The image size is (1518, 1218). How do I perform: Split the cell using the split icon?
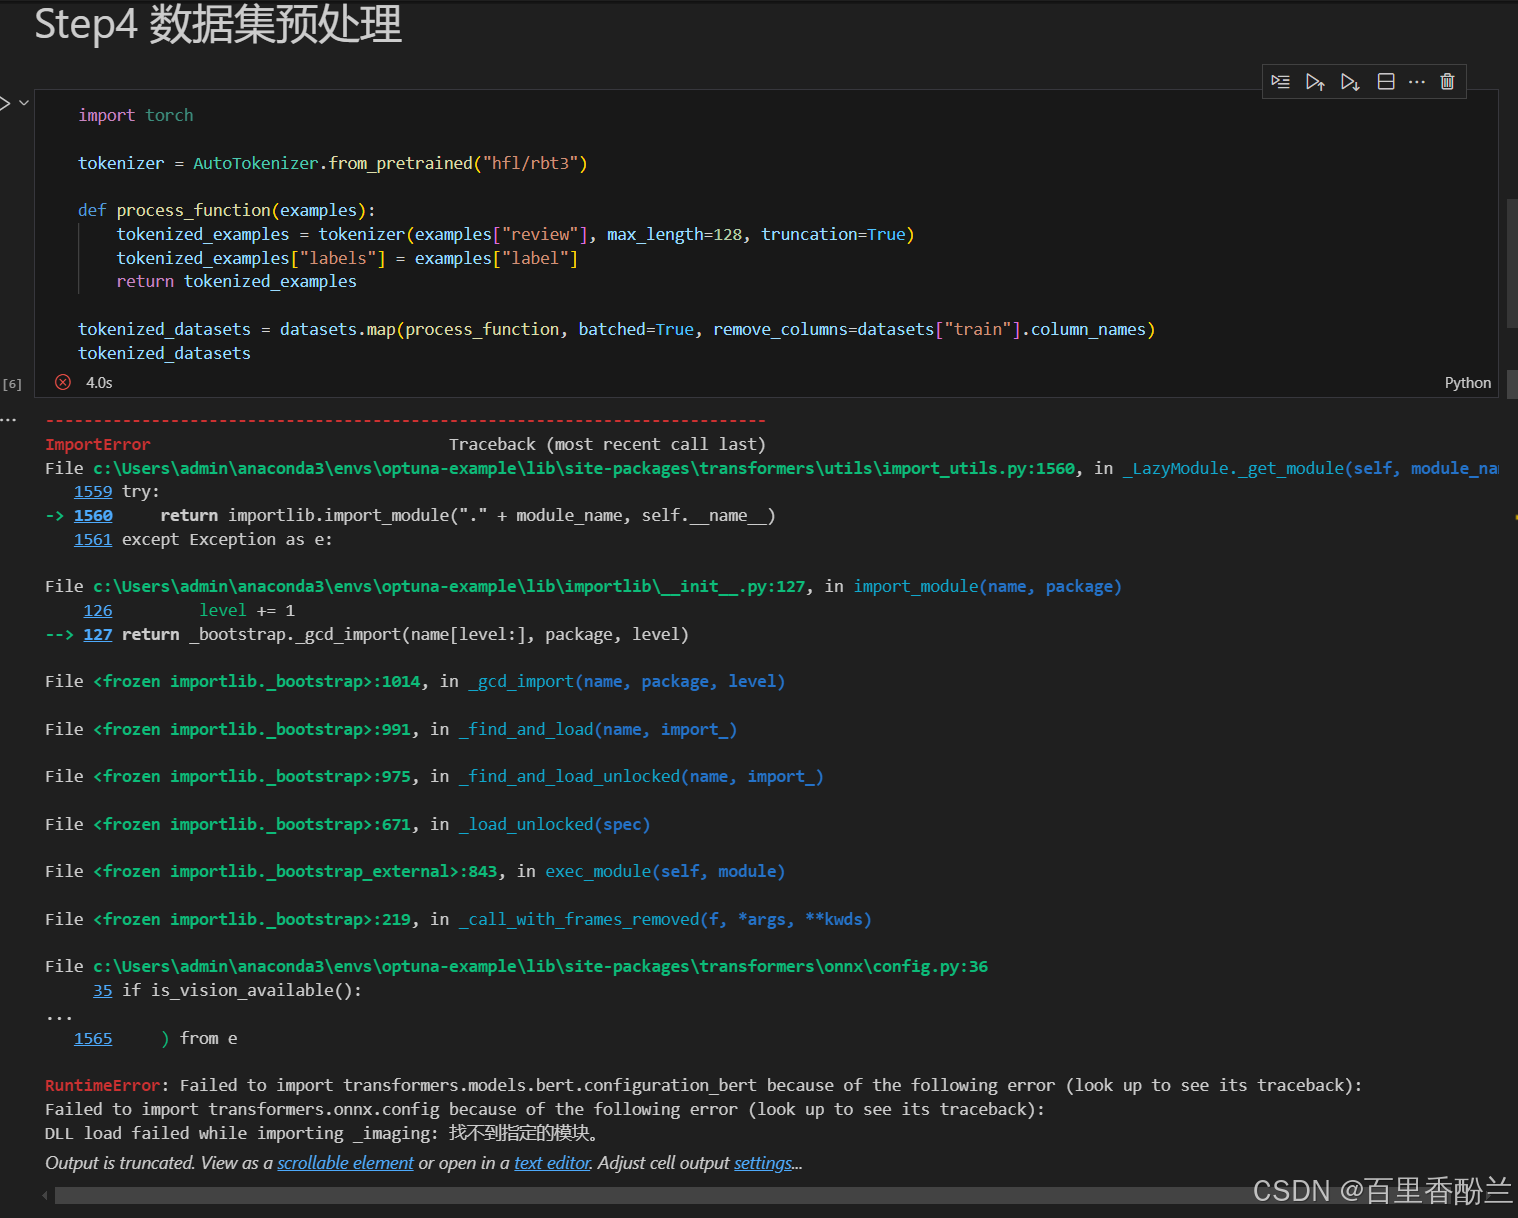click(1386, 82)
